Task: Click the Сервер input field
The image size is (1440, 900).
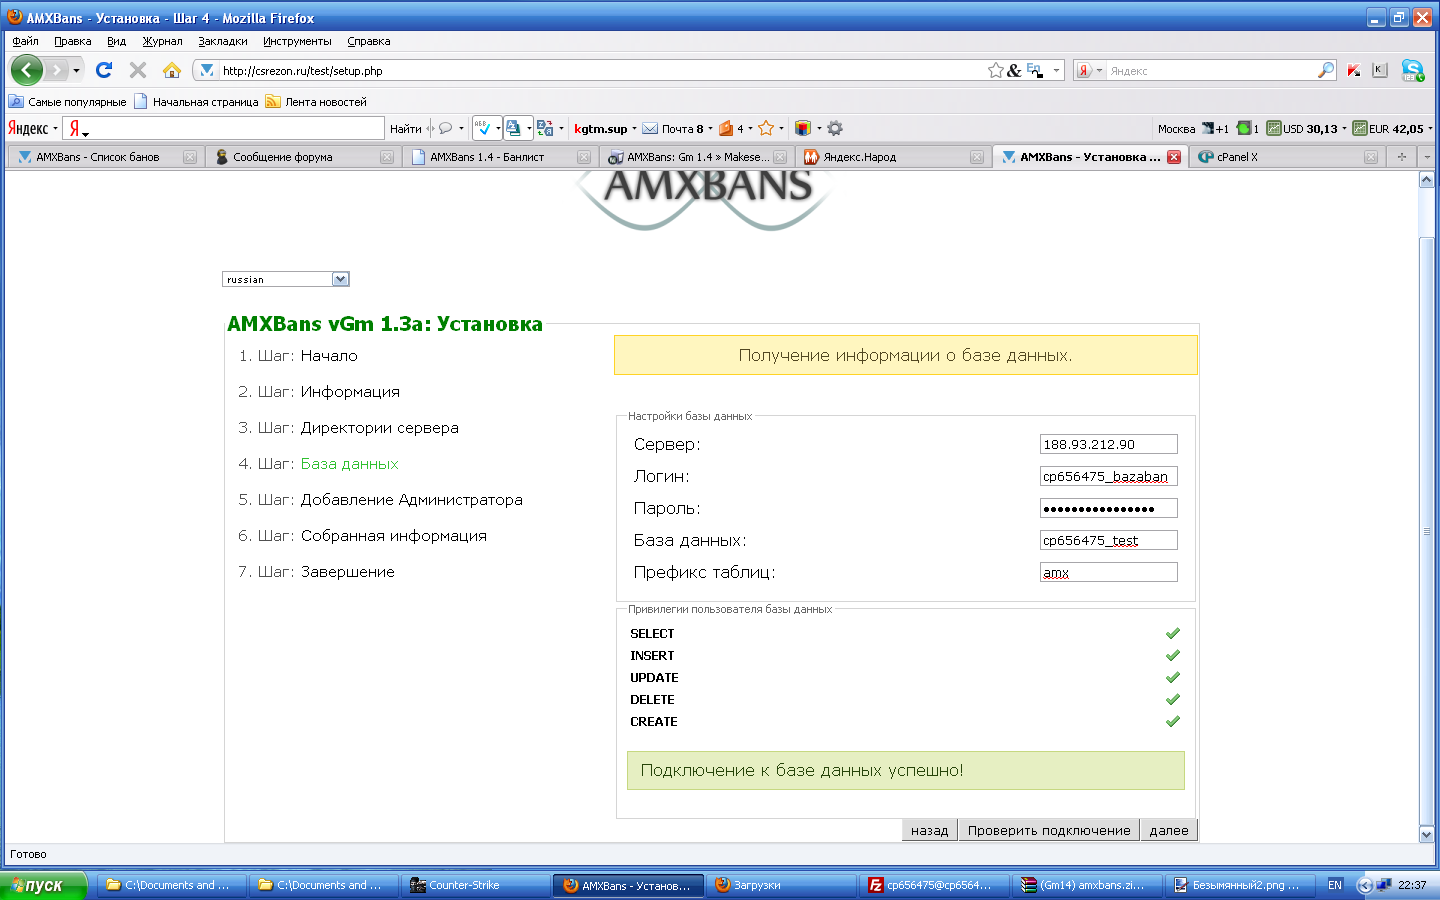Action: 1108,444
